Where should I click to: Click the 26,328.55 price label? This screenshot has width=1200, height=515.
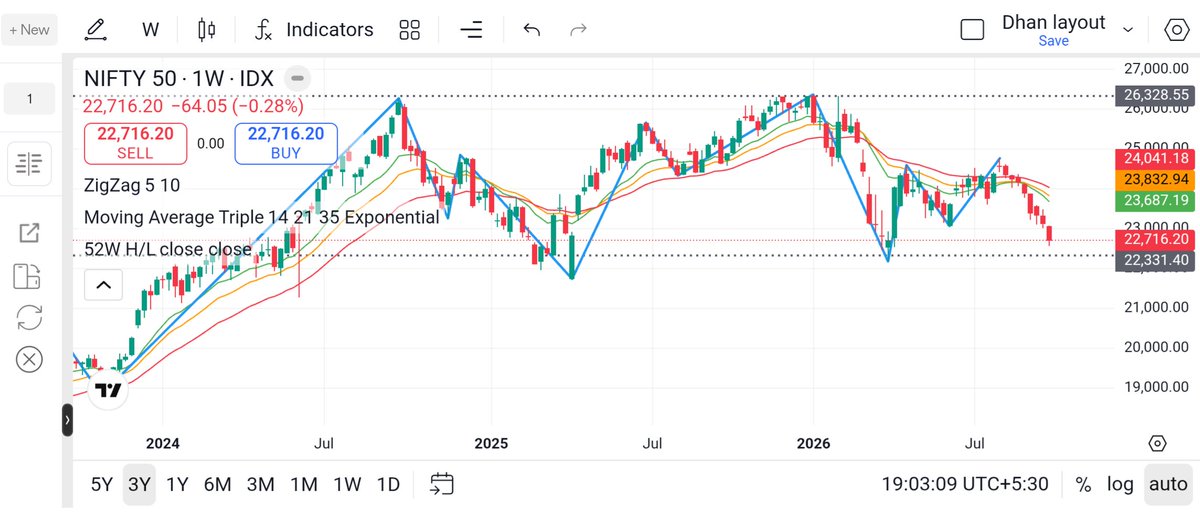1156,95
